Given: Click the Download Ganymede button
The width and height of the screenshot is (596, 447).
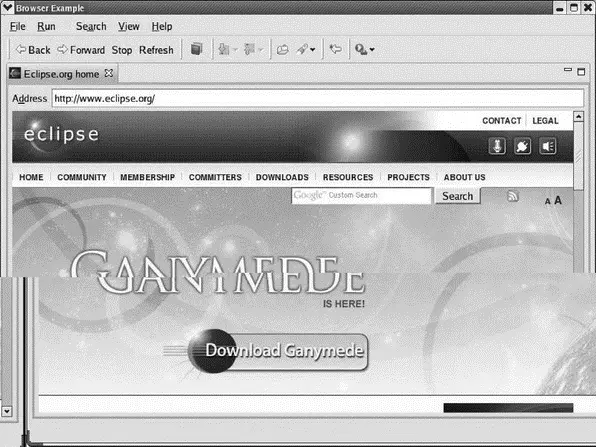Looking at the screenshot, I should (277, 351).
